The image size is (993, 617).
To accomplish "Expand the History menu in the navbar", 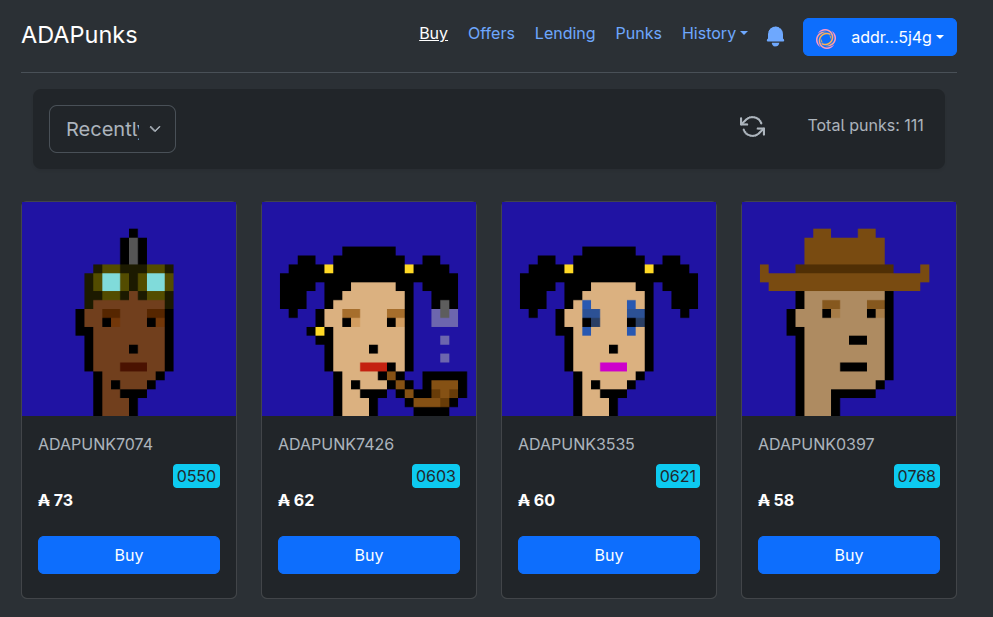I will click(x=714, y=33).
